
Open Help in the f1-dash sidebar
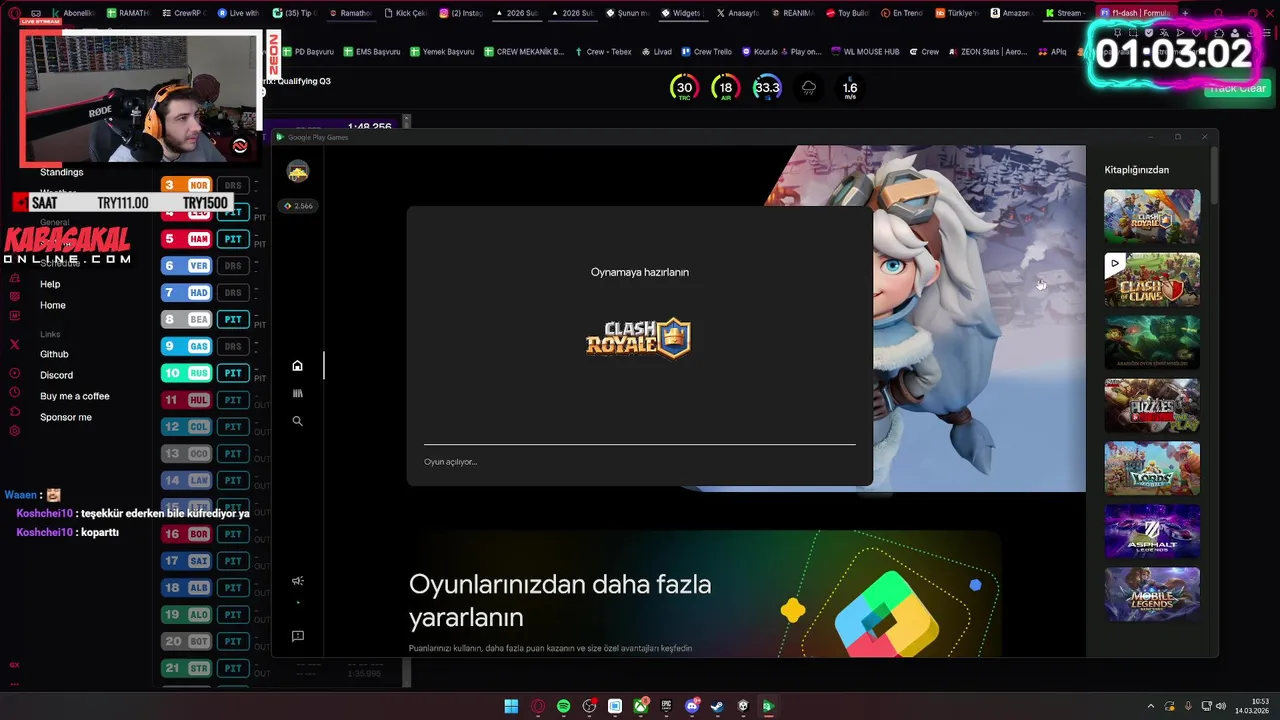click(x=50, y=284)
